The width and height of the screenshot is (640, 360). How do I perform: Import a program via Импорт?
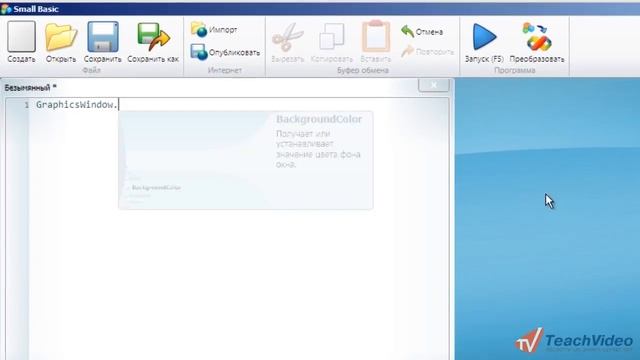tap(214, 30)
